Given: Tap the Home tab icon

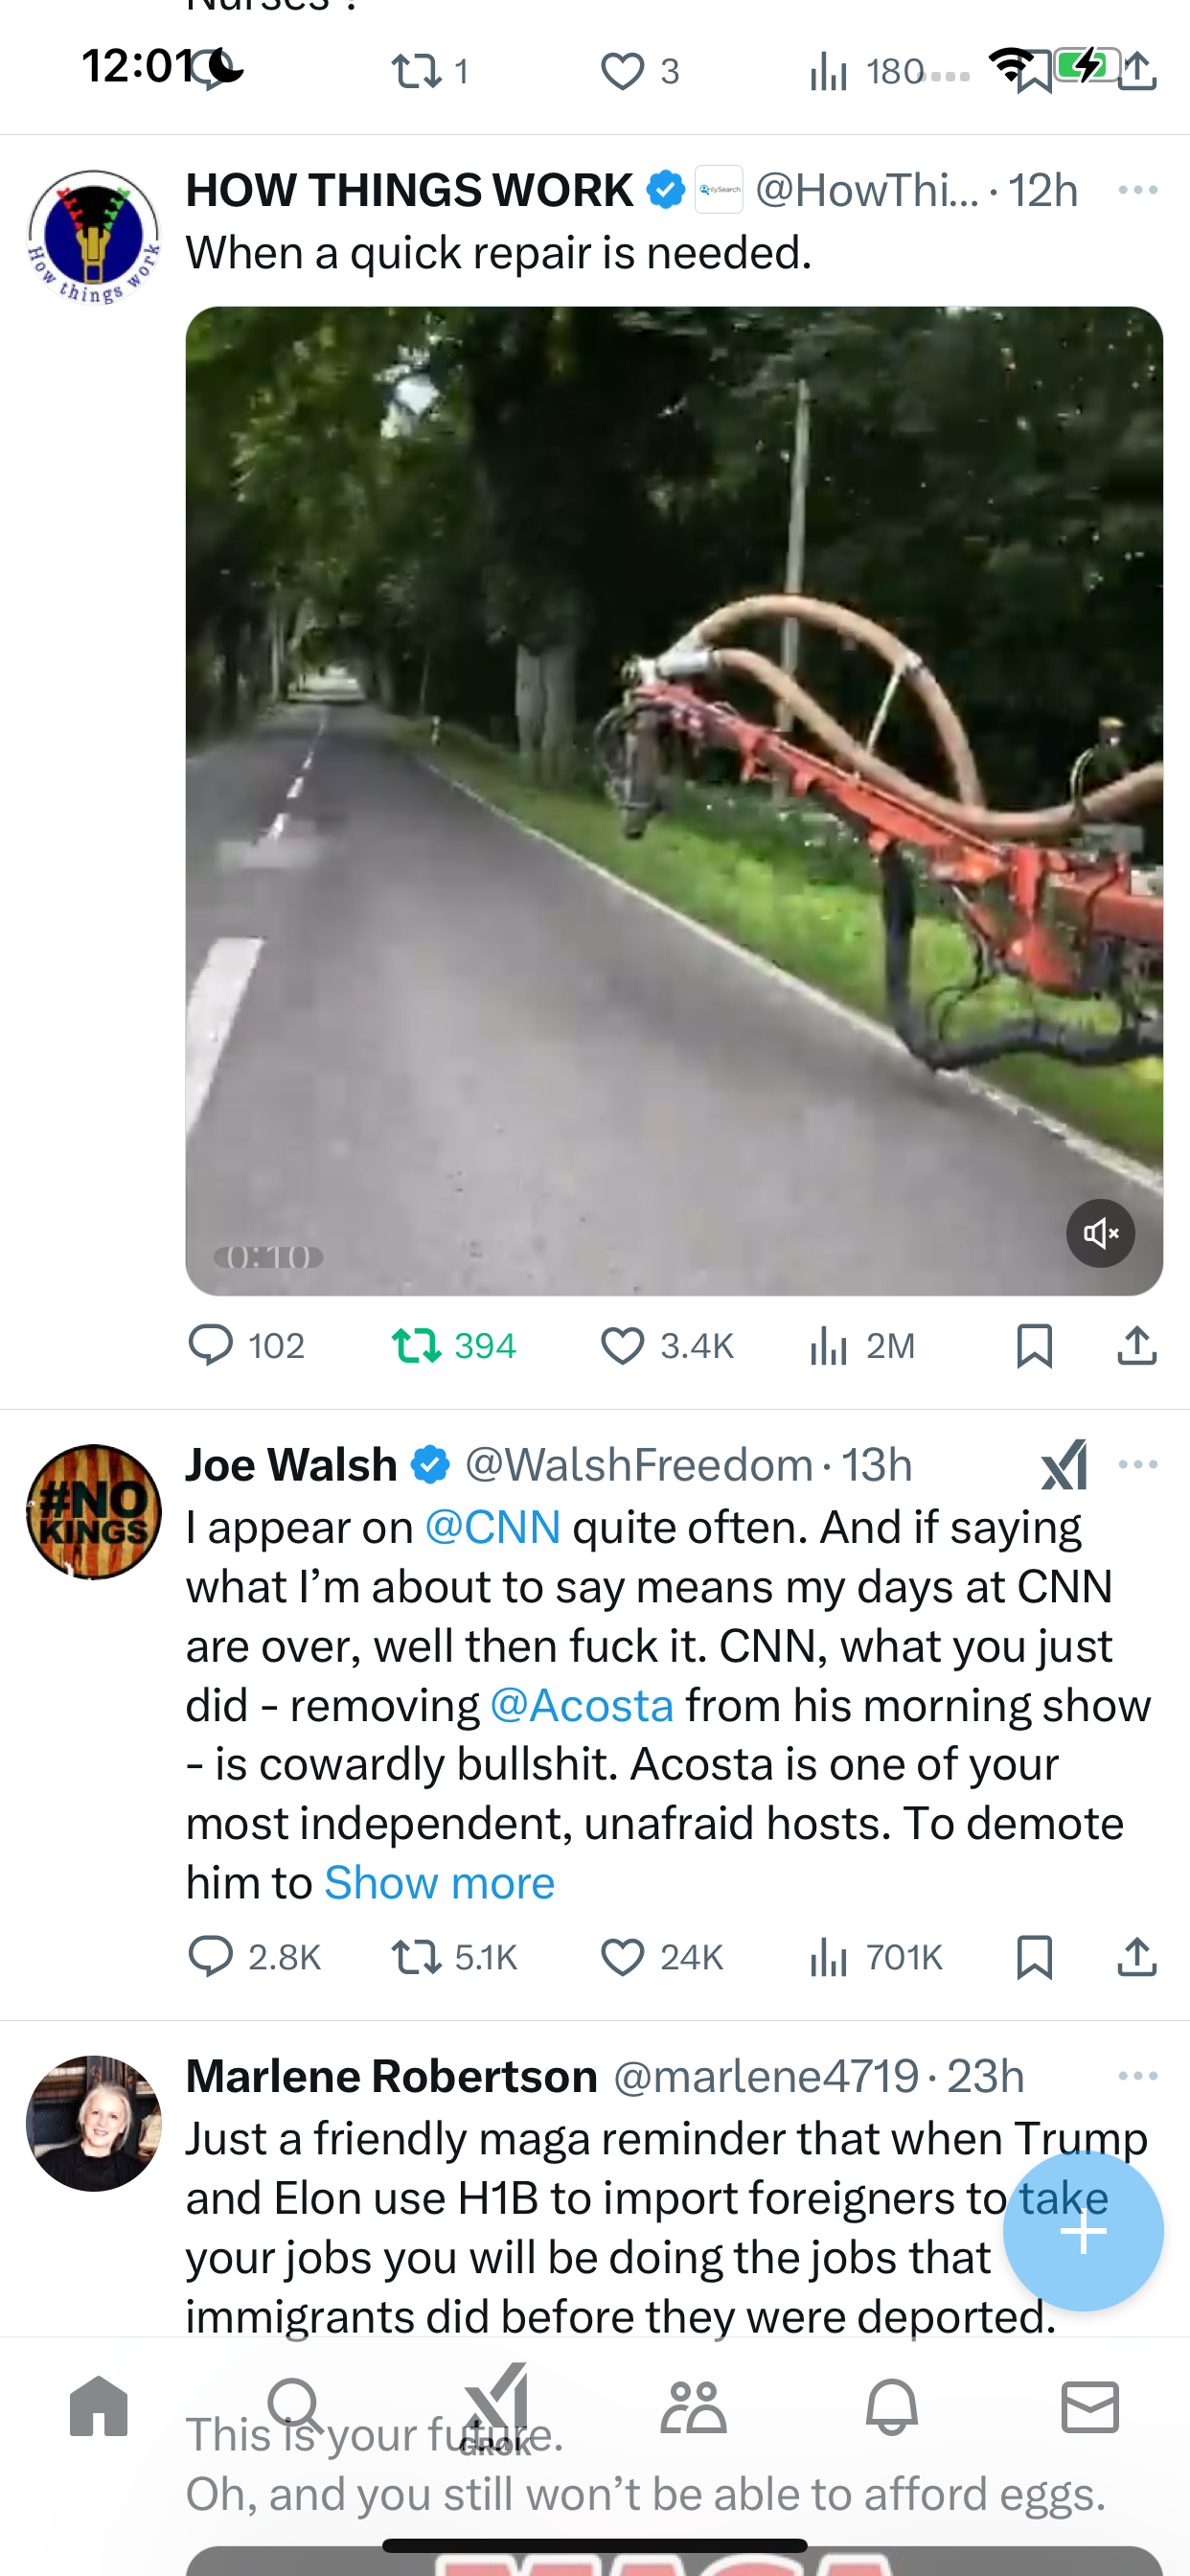Looking at the screenshot, I should [99, 2405].
